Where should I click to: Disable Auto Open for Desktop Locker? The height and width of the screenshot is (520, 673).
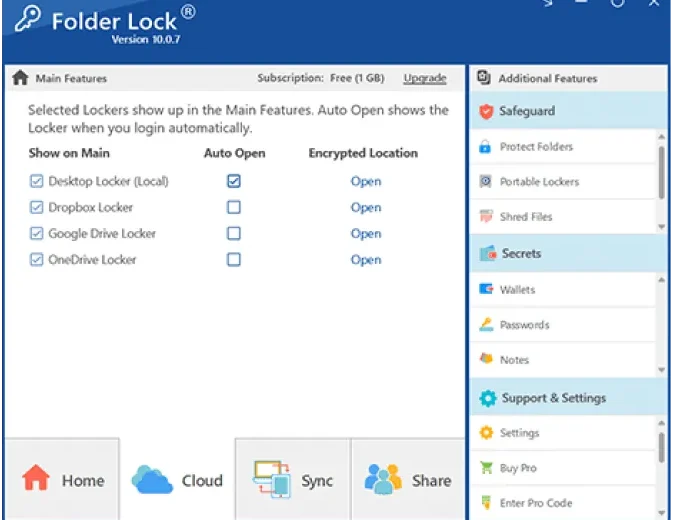pyautogui.click(x=234, y=181)
